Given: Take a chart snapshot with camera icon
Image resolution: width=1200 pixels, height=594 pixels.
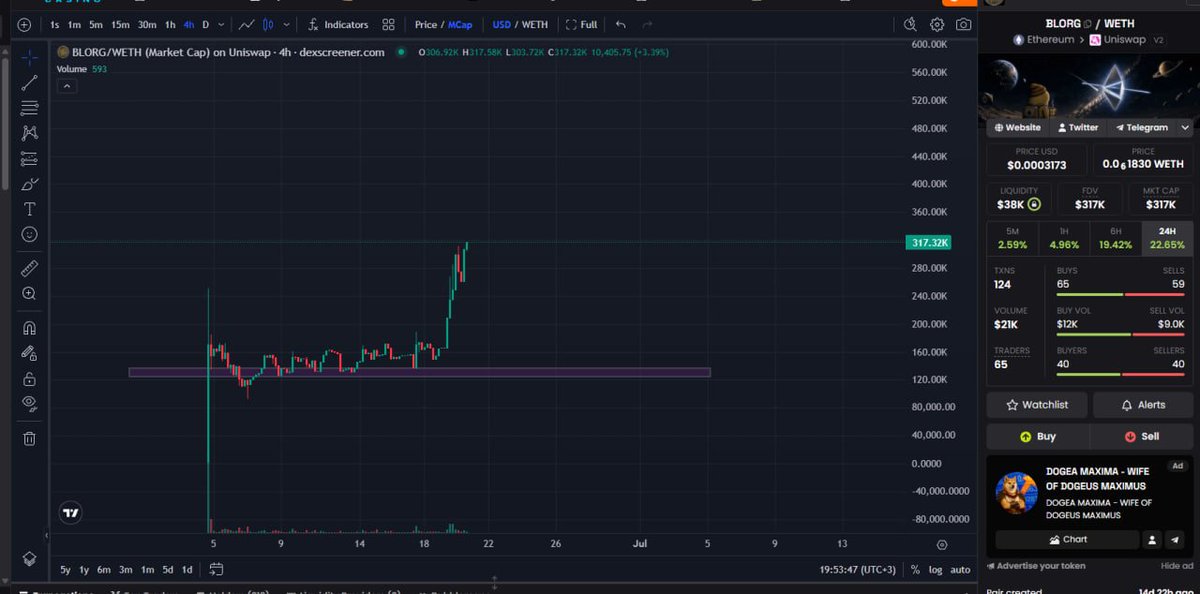Looking at the screenshot, I should pyautogui.click(x=963, y=24).
